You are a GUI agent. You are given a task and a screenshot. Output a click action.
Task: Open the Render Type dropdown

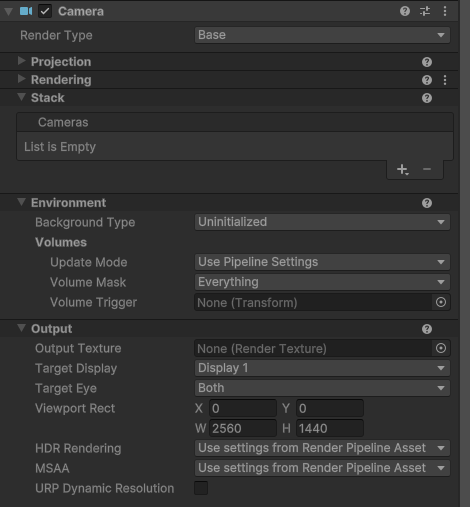pos(322,35)
